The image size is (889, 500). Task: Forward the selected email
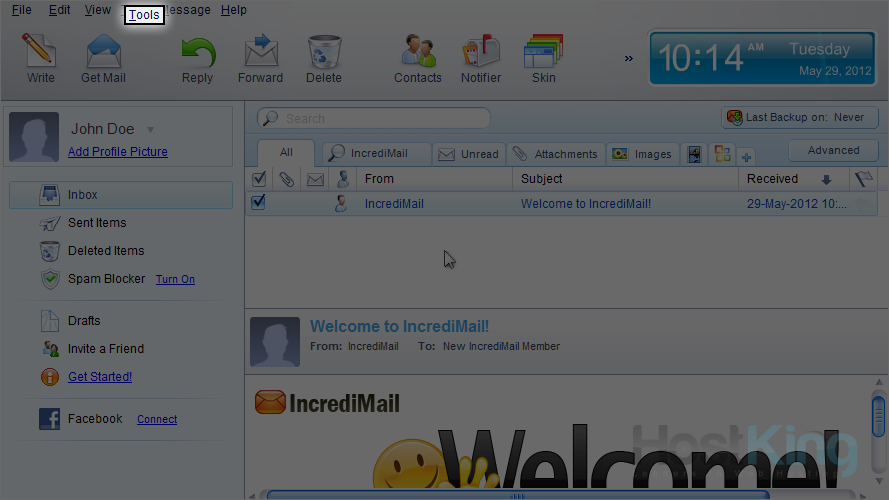click(x=260, y=52)
